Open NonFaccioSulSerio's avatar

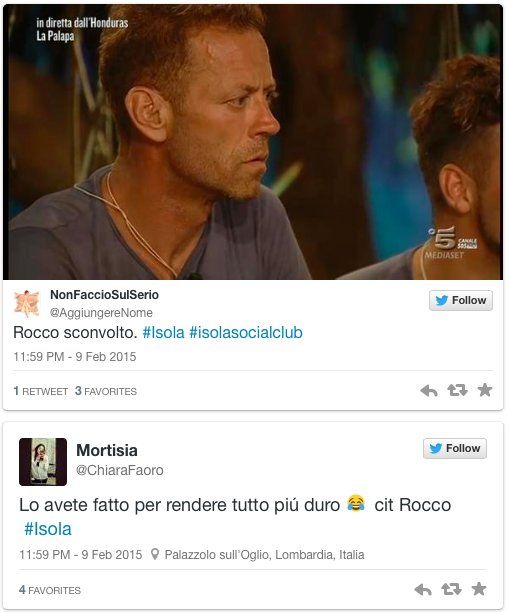[27, 303]
